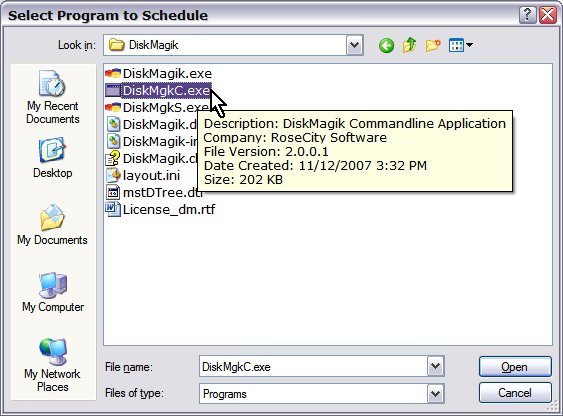This screenshot has width=563, height=416.
Task: Click the Cancel button
Action: tap(515, 393)
